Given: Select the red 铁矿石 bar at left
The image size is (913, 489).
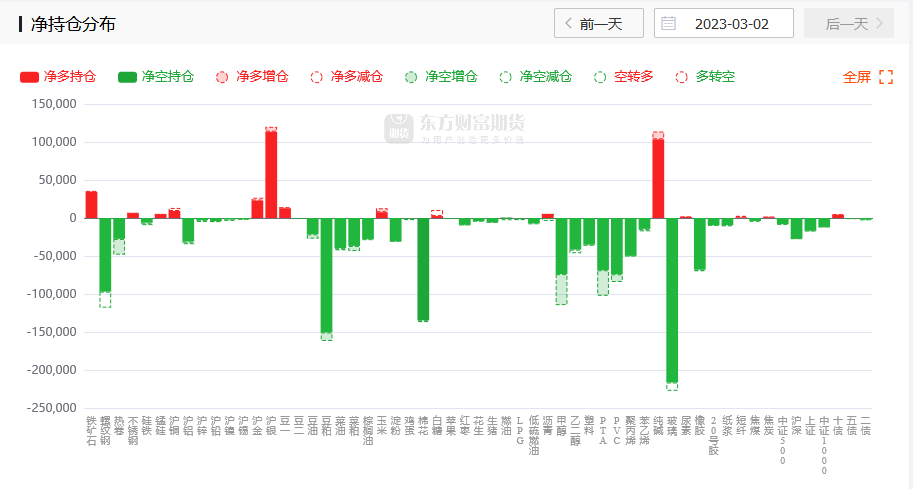Looking at the screenshot, I should pyautogui.click(x=91, y=204).
